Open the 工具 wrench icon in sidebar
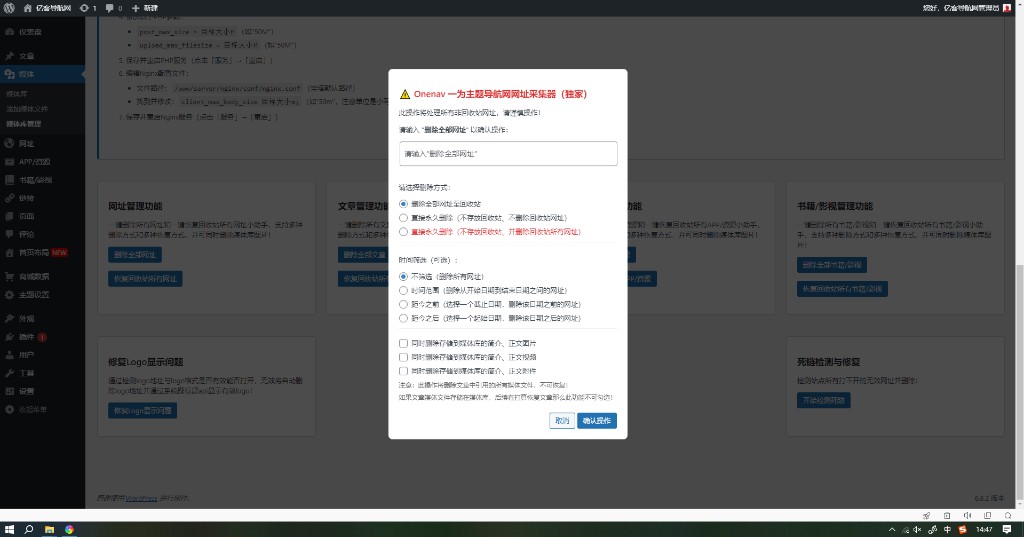The width and height of the screenshot is (1024, 537). click(9, 373)
